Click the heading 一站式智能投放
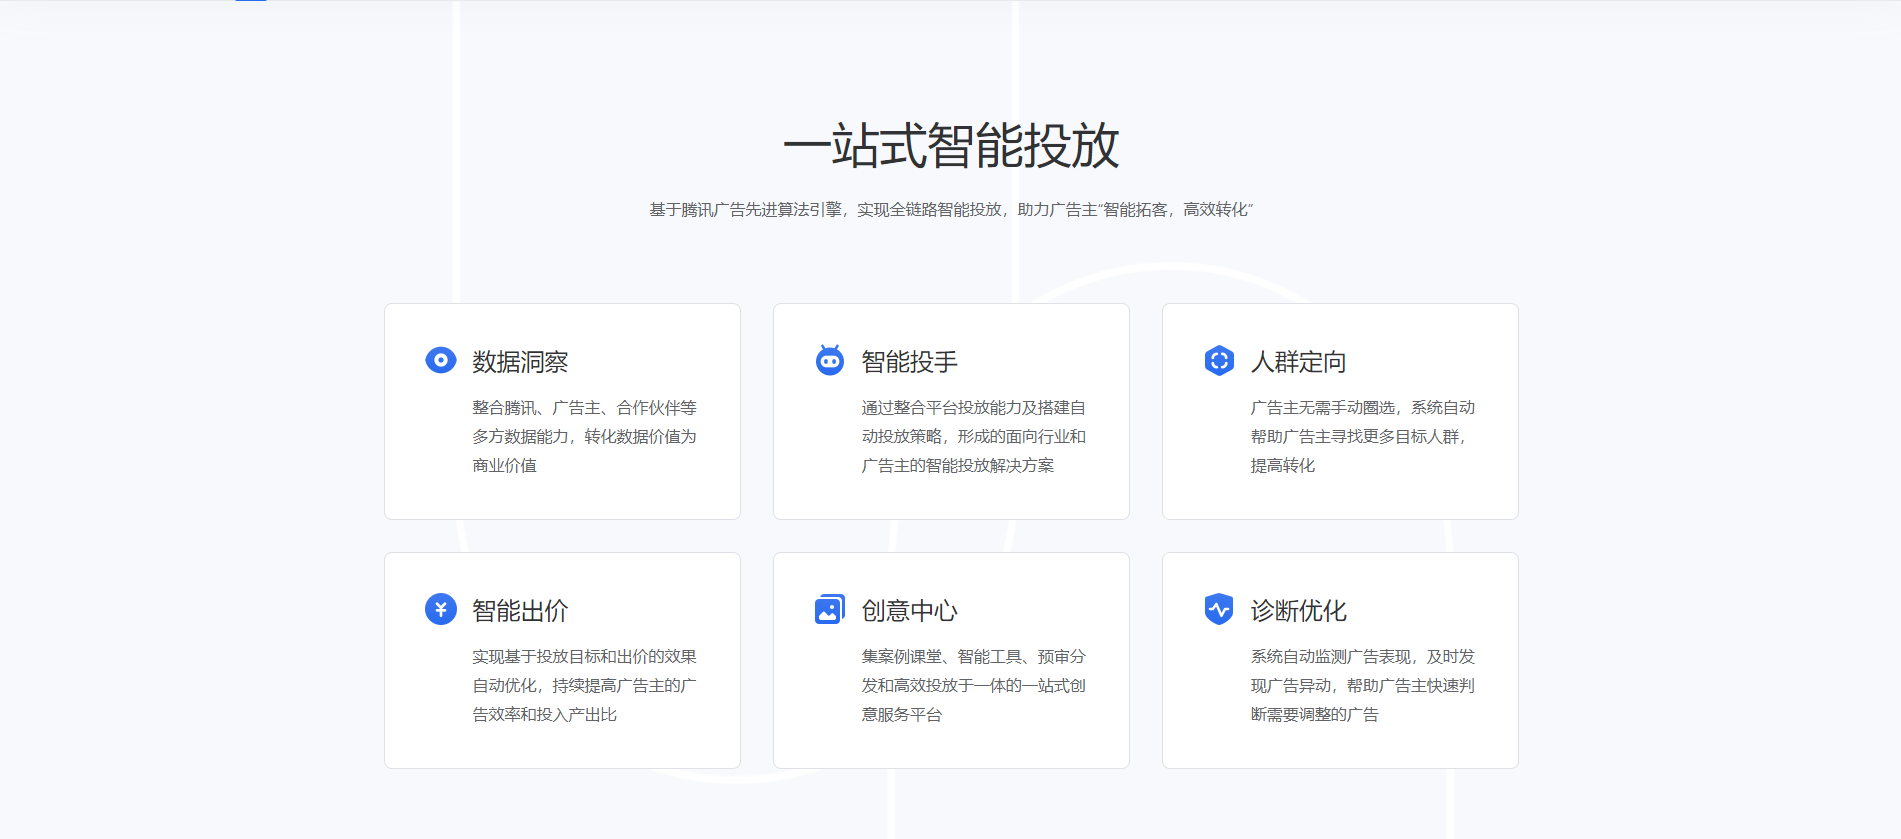This screenshot has width=1901, height=839. point(950,146)
